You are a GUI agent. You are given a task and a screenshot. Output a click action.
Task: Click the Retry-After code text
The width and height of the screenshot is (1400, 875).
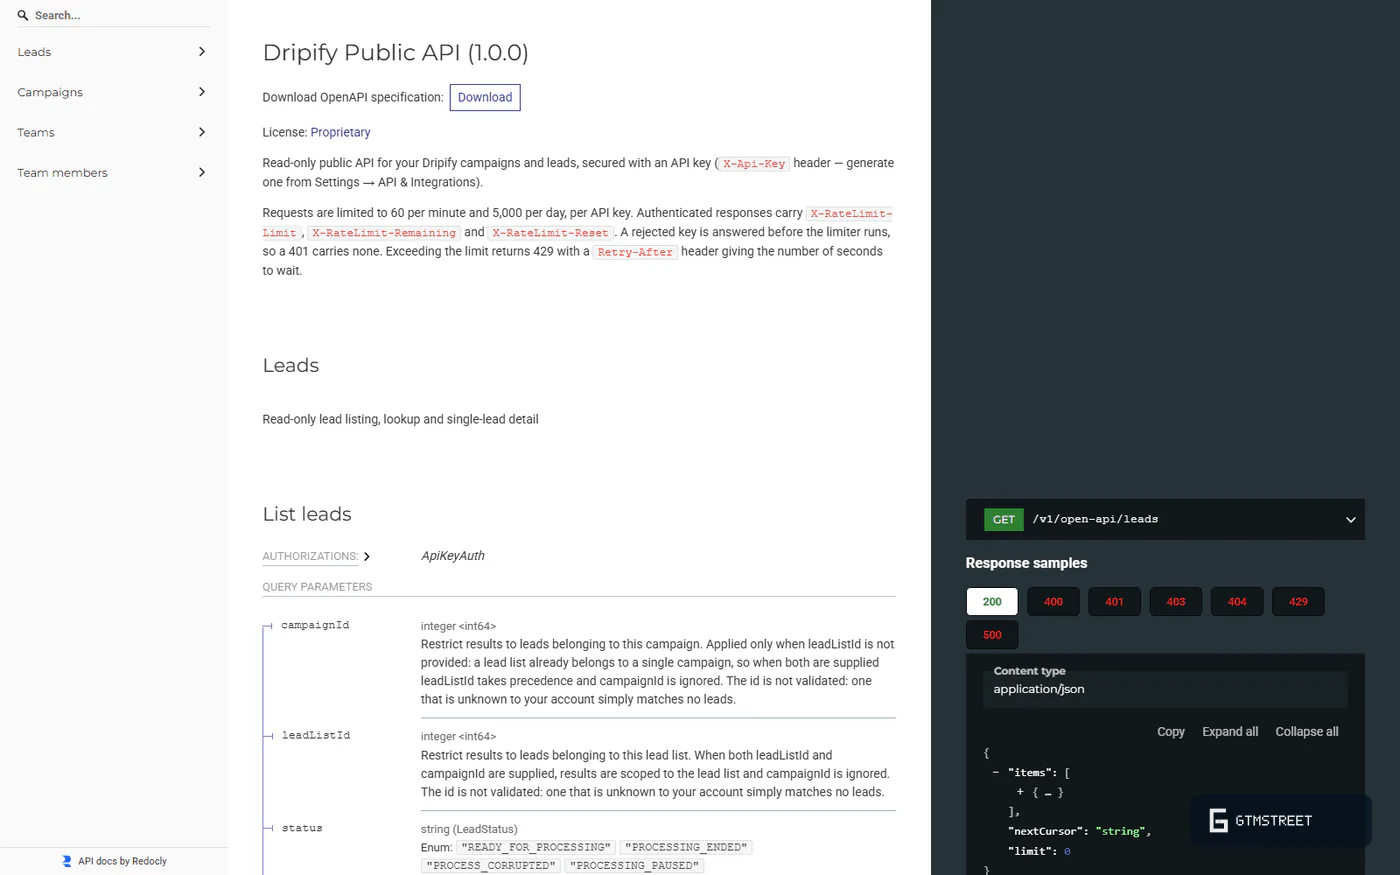(635, 252)
